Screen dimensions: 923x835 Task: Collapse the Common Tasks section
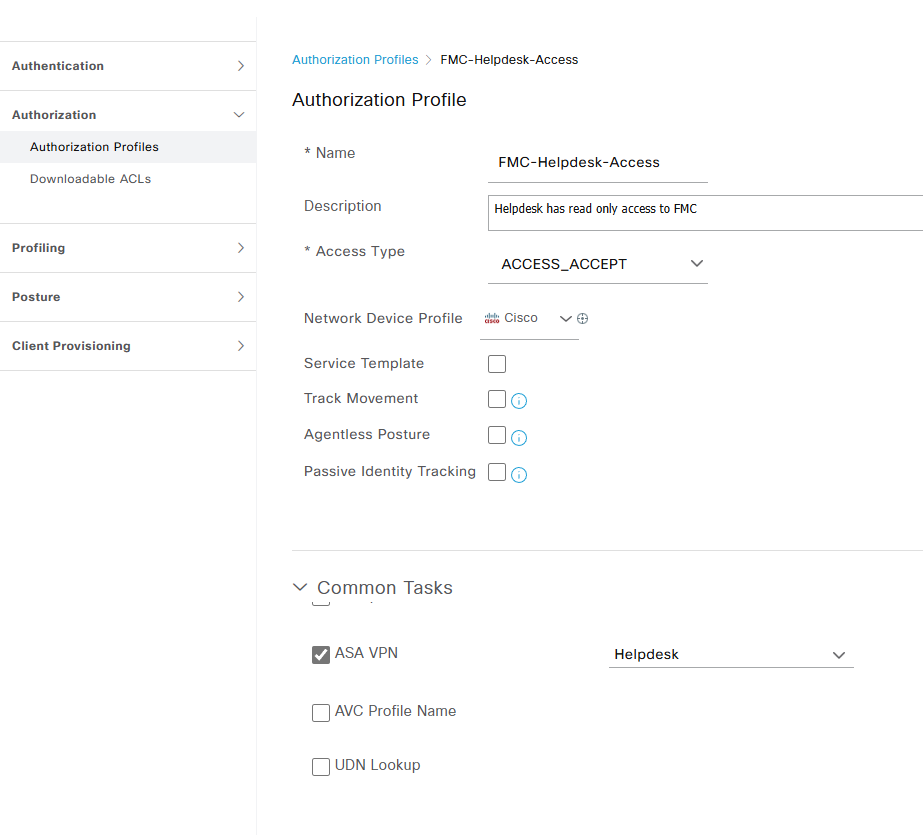pos(300,588)
